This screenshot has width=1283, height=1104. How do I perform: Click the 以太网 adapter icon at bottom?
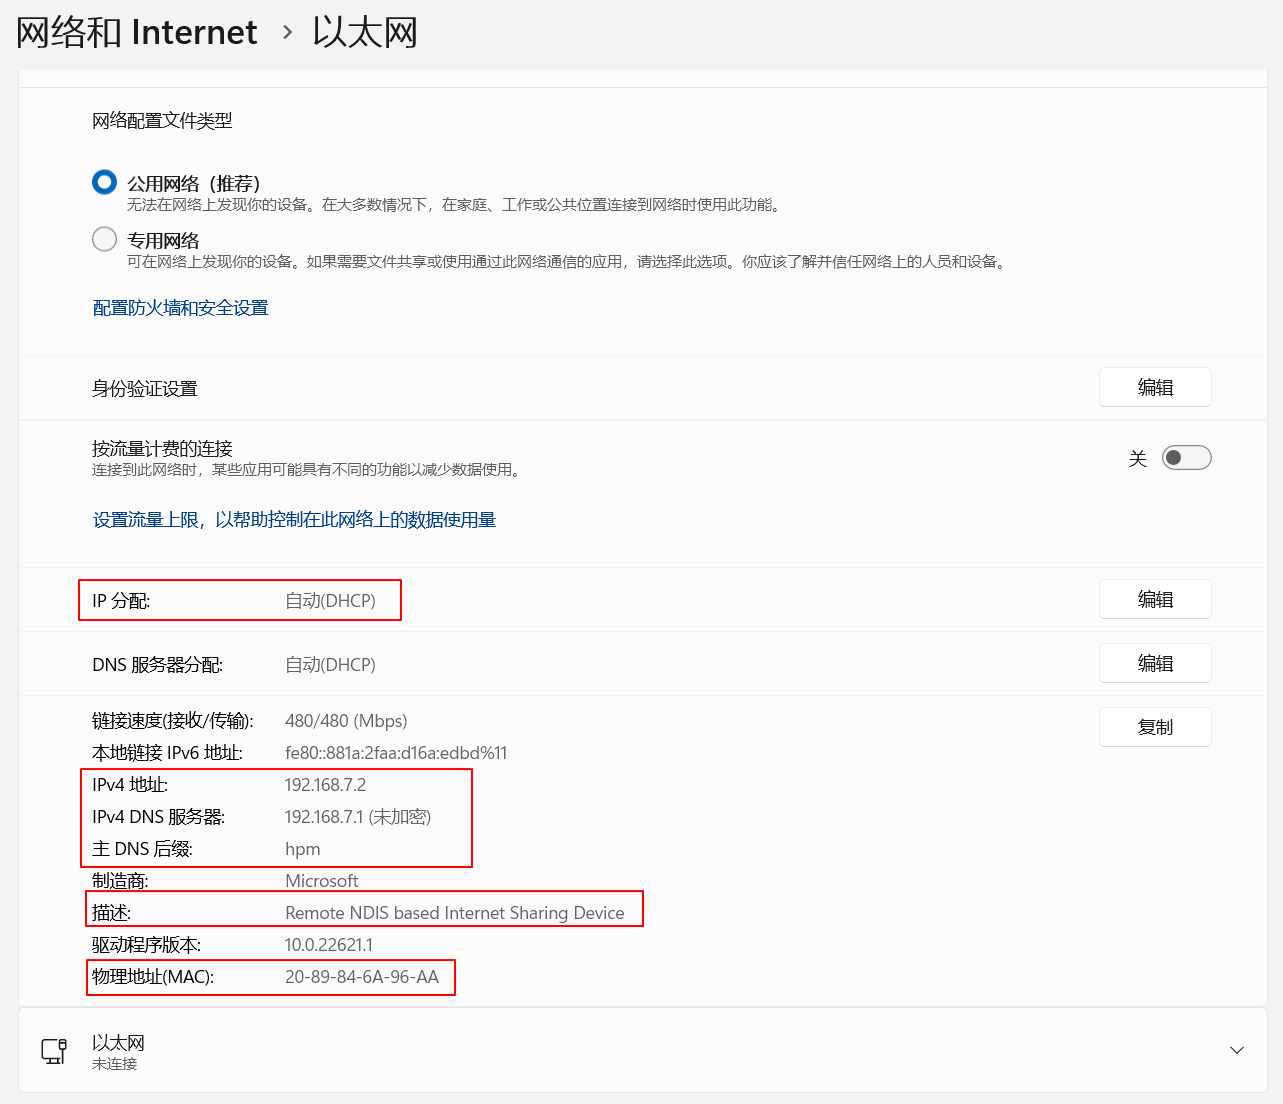(x=54, y=1050)
